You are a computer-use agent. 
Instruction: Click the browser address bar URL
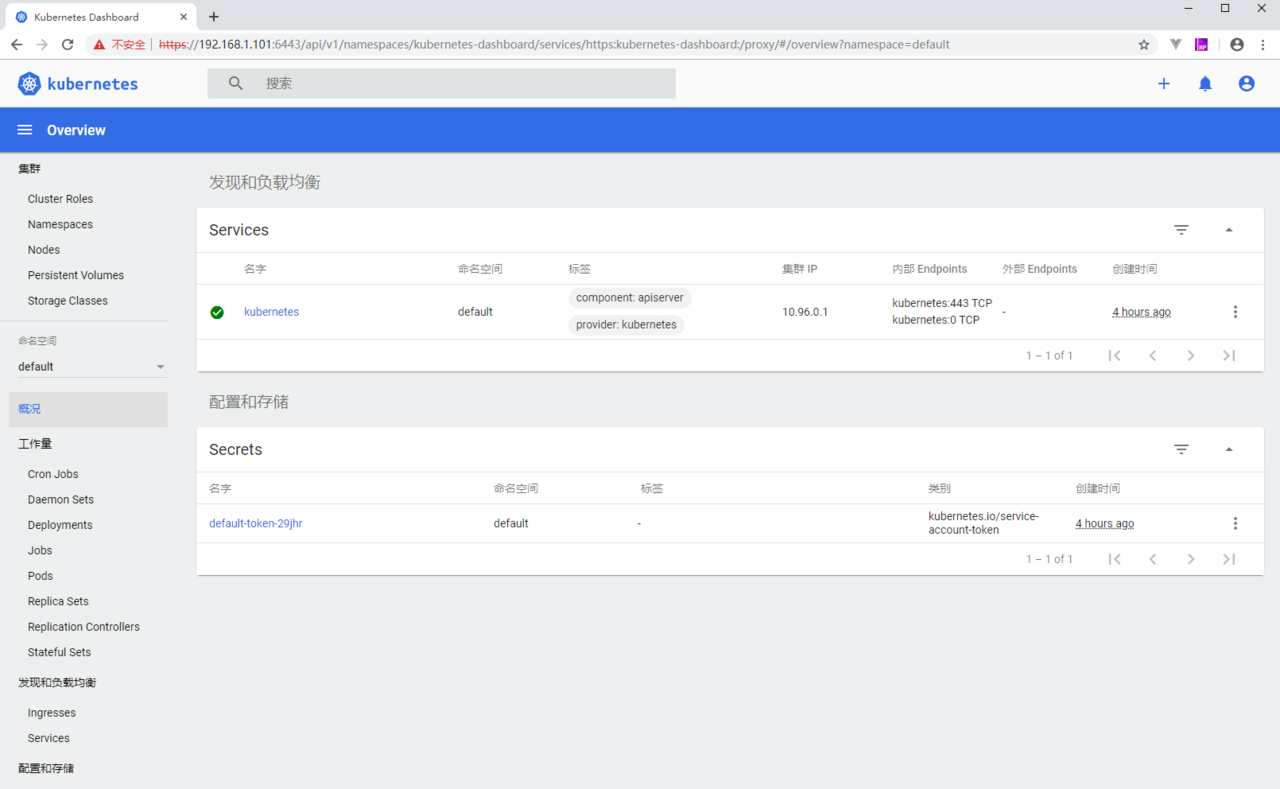click(554, 45)
